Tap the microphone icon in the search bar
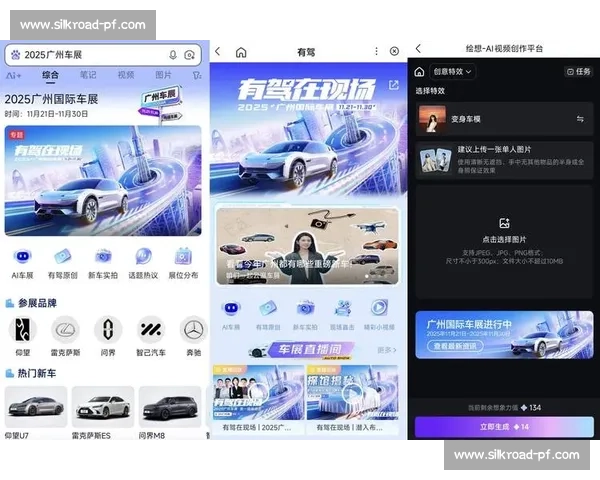 (173, 55)
